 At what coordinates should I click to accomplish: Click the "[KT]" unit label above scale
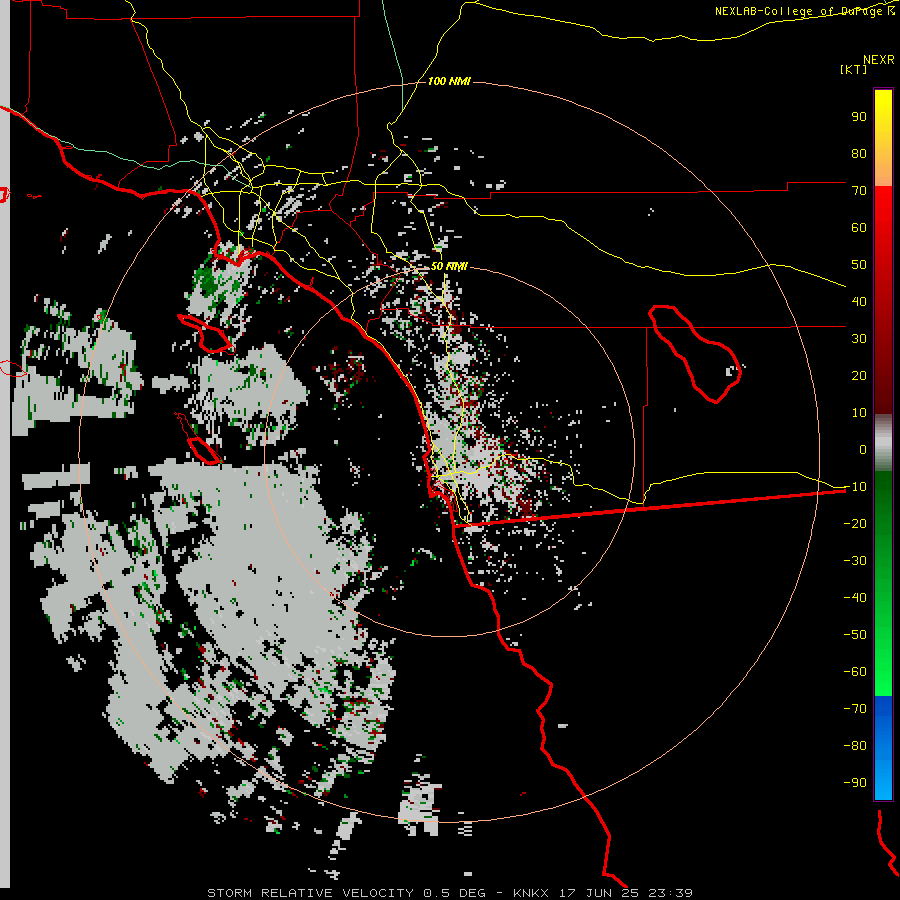(x=853, y=69)
